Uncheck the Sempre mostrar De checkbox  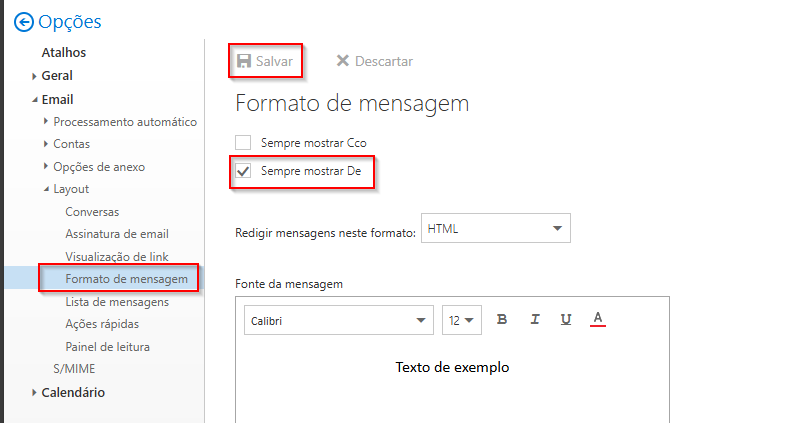pyautogui.click(x=243, y=171)
